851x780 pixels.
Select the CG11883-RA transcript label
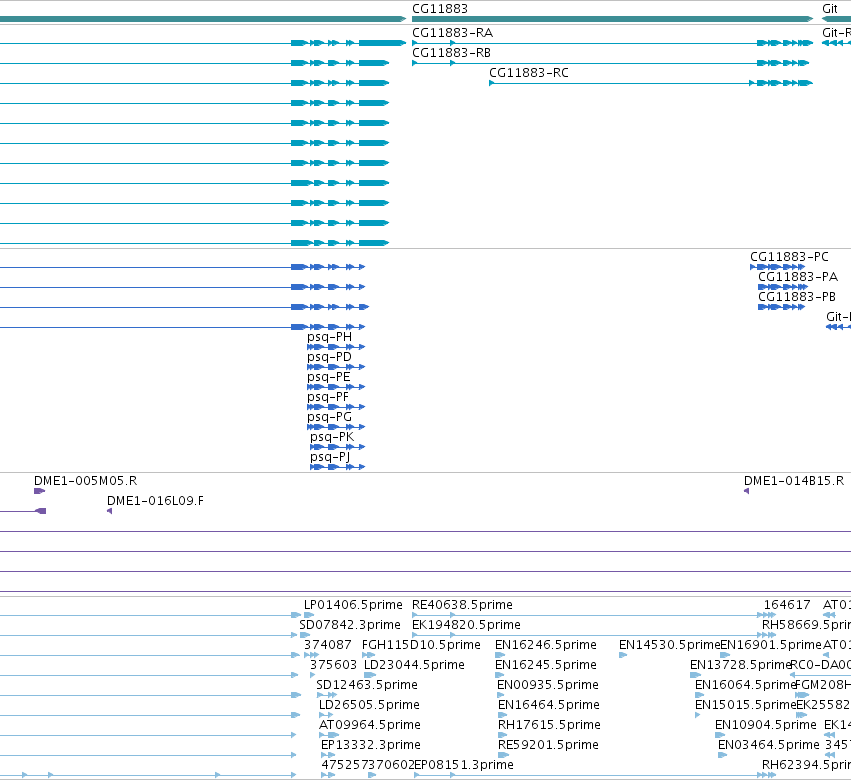pyautogui.click(x=453, y=33)
